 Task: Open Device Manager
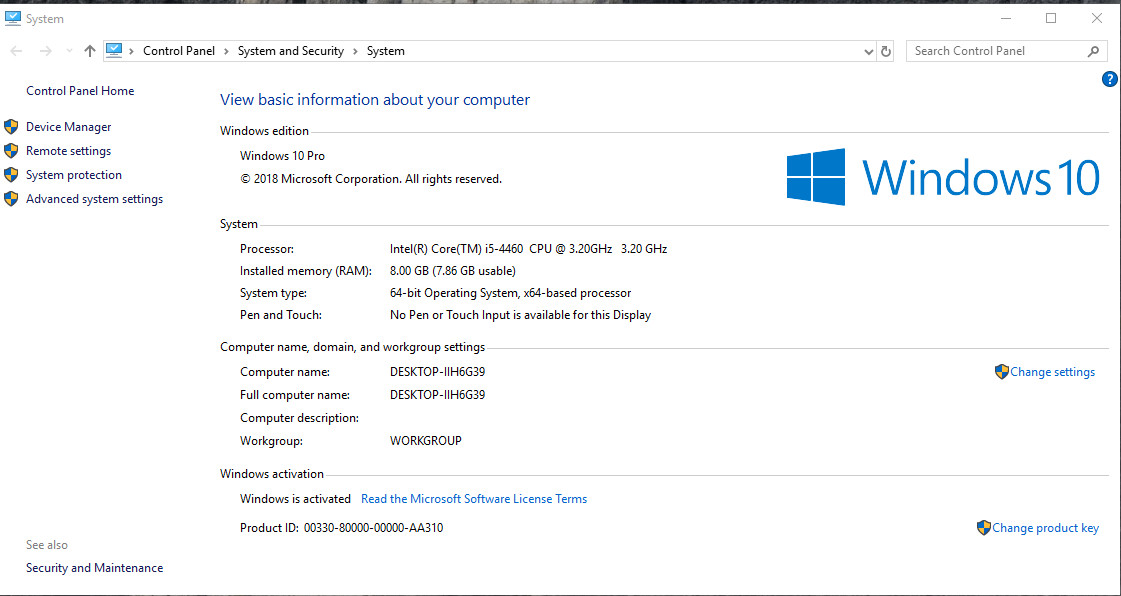(x=69, y=126)
